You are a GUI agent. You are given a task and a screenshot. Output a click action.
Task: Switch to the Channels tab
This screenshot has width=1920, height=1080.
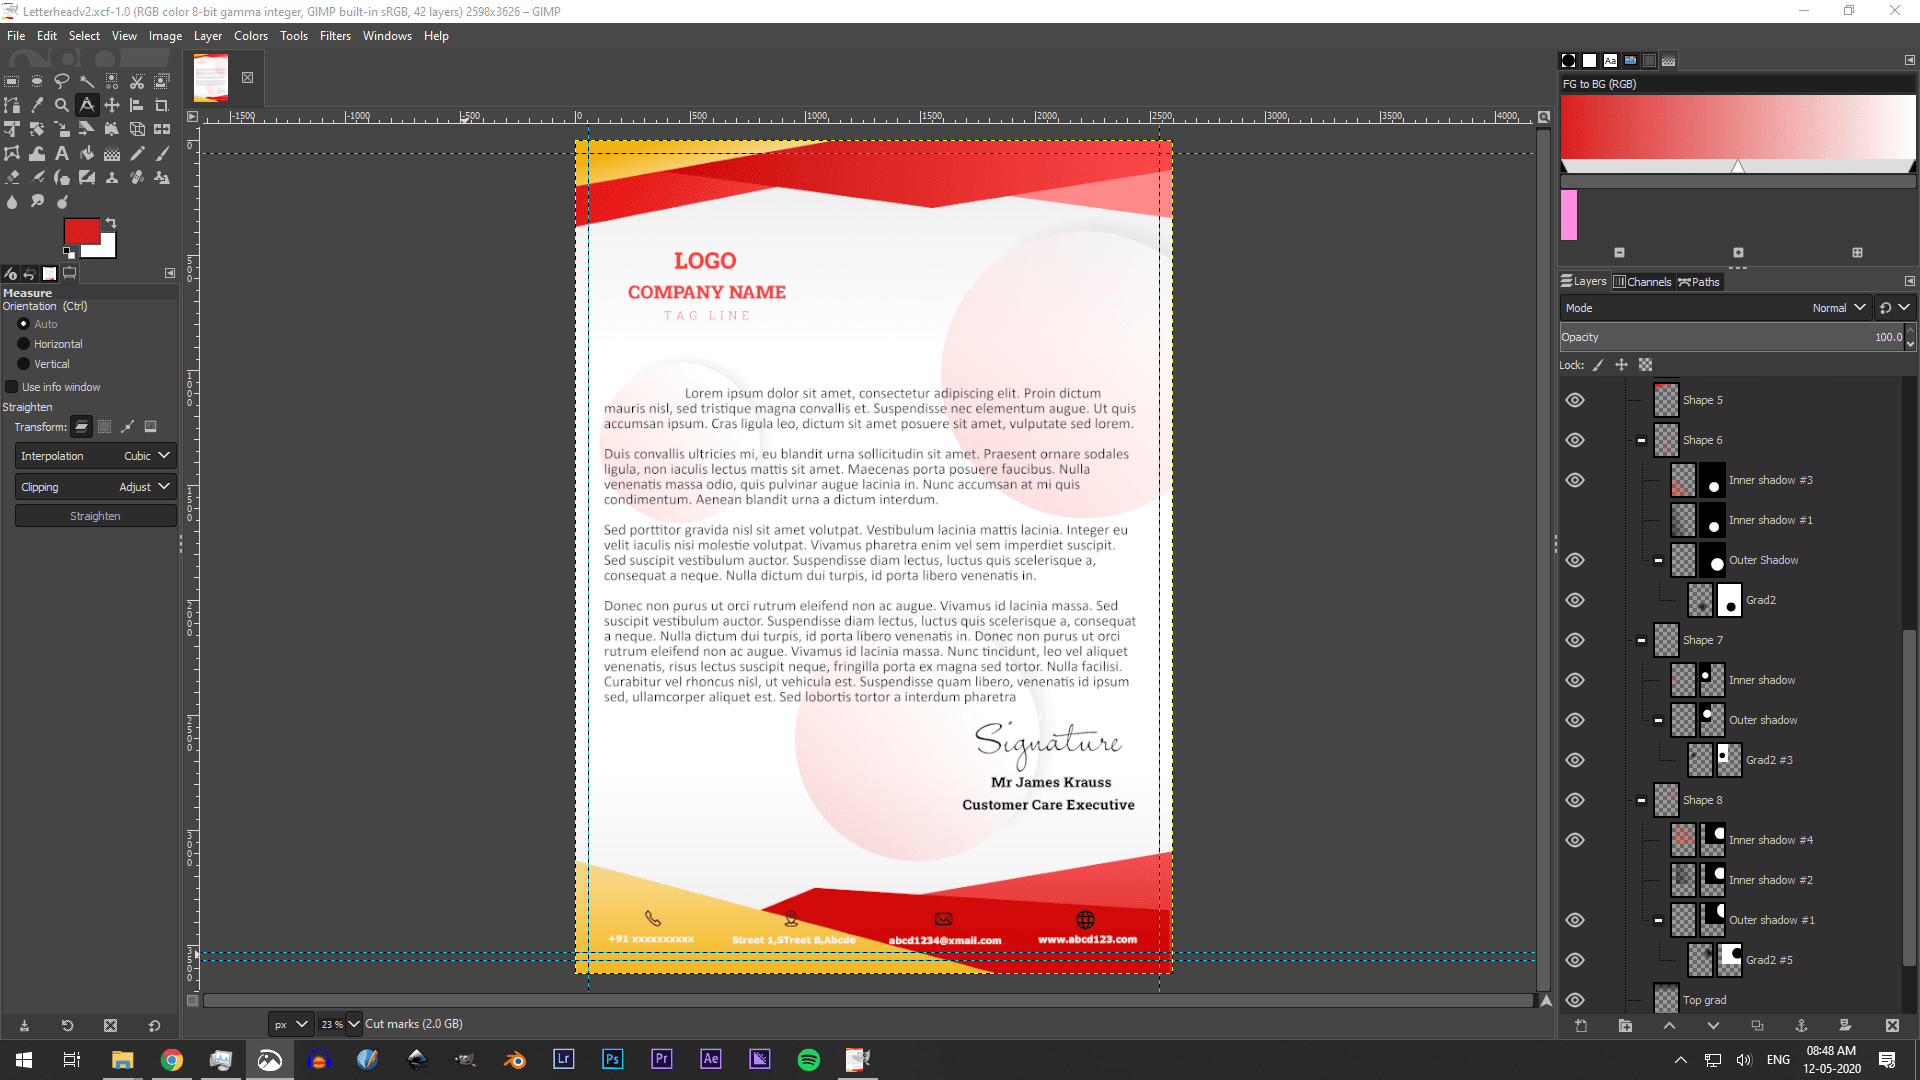pos(1643,281)
